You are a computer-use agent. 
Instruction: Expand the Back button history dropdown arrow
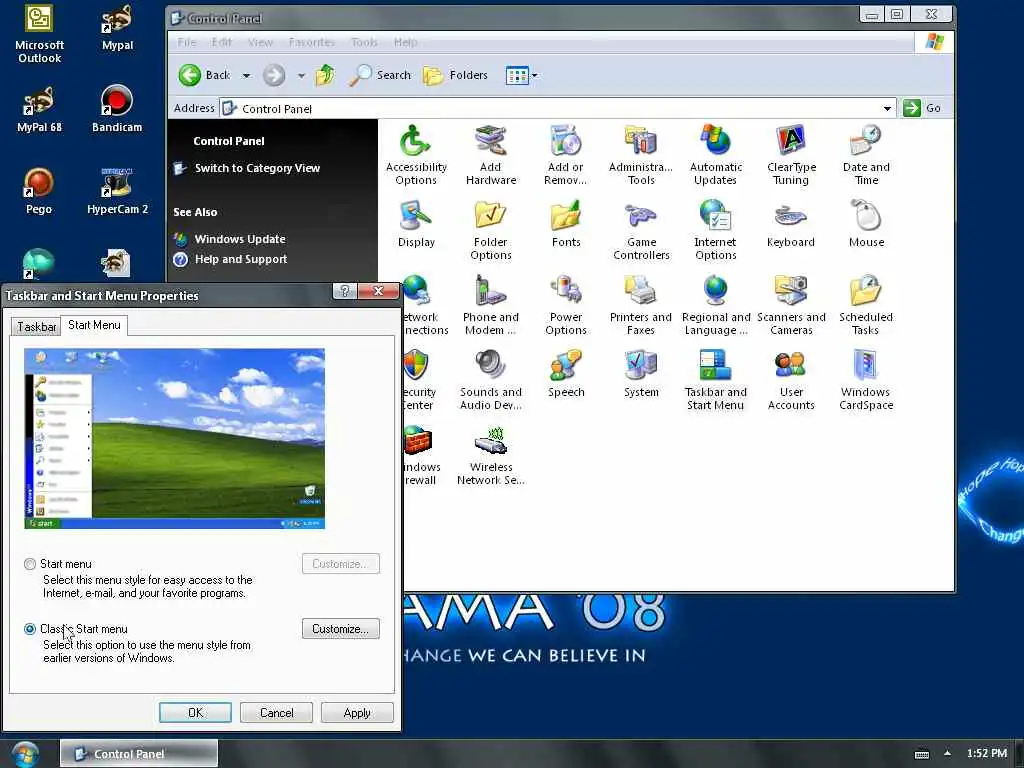click(x=246, y=76)
